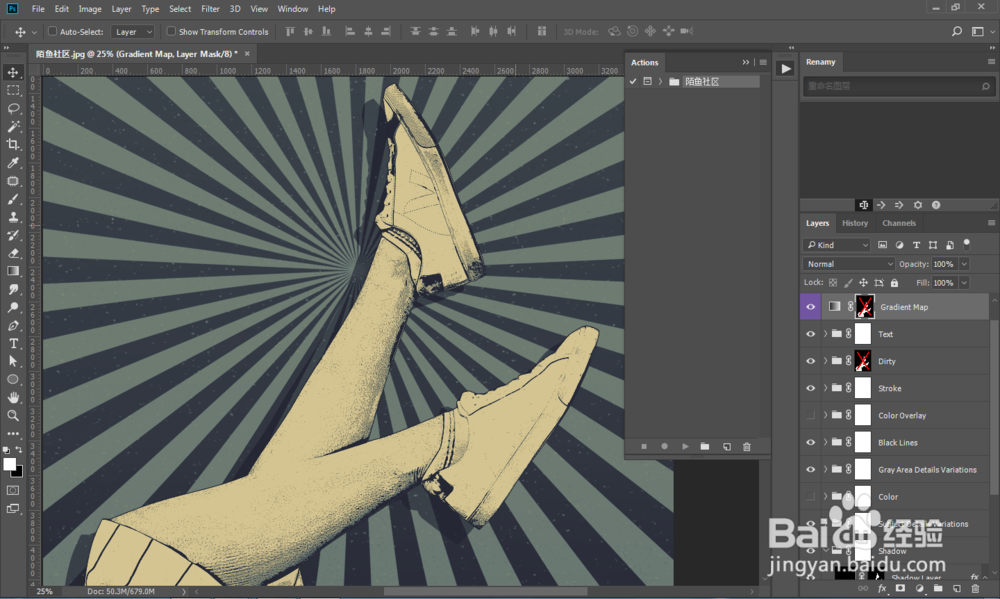This screenshot has height=599, width=1000.
Task: Select the Zoom tool
Action: (x=13, y=415)
